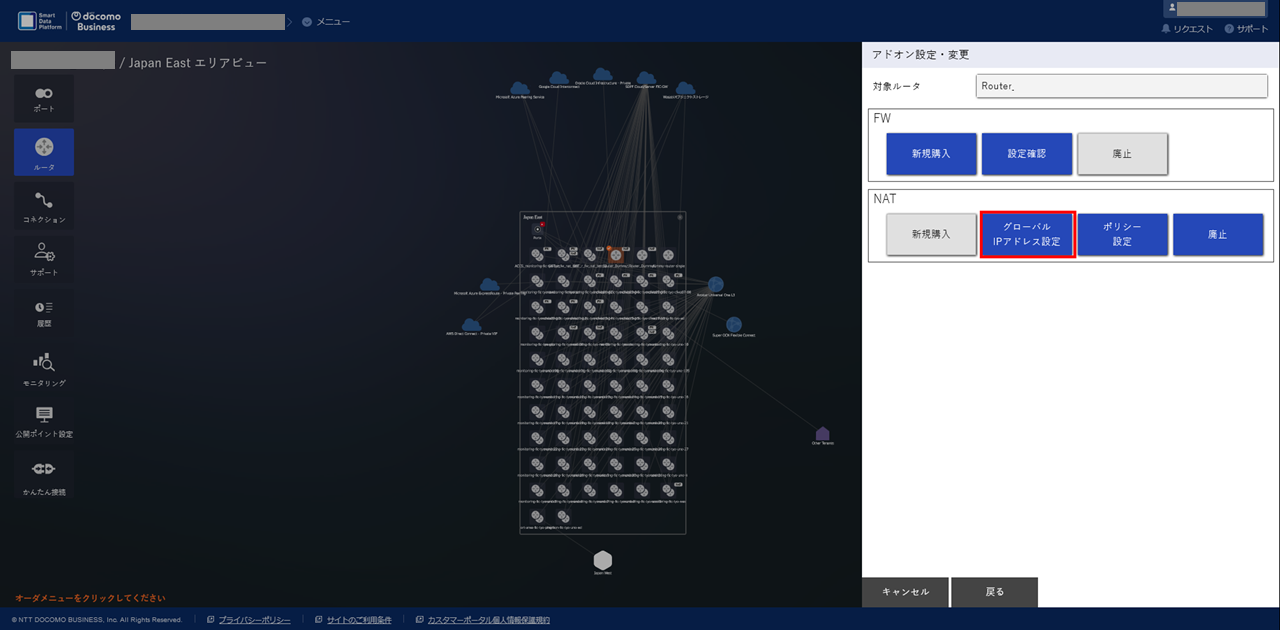Select the highlighted orange router in Japan East
Screen dimensions: 1280x630
pyautogui.click(x=616, y=255)
